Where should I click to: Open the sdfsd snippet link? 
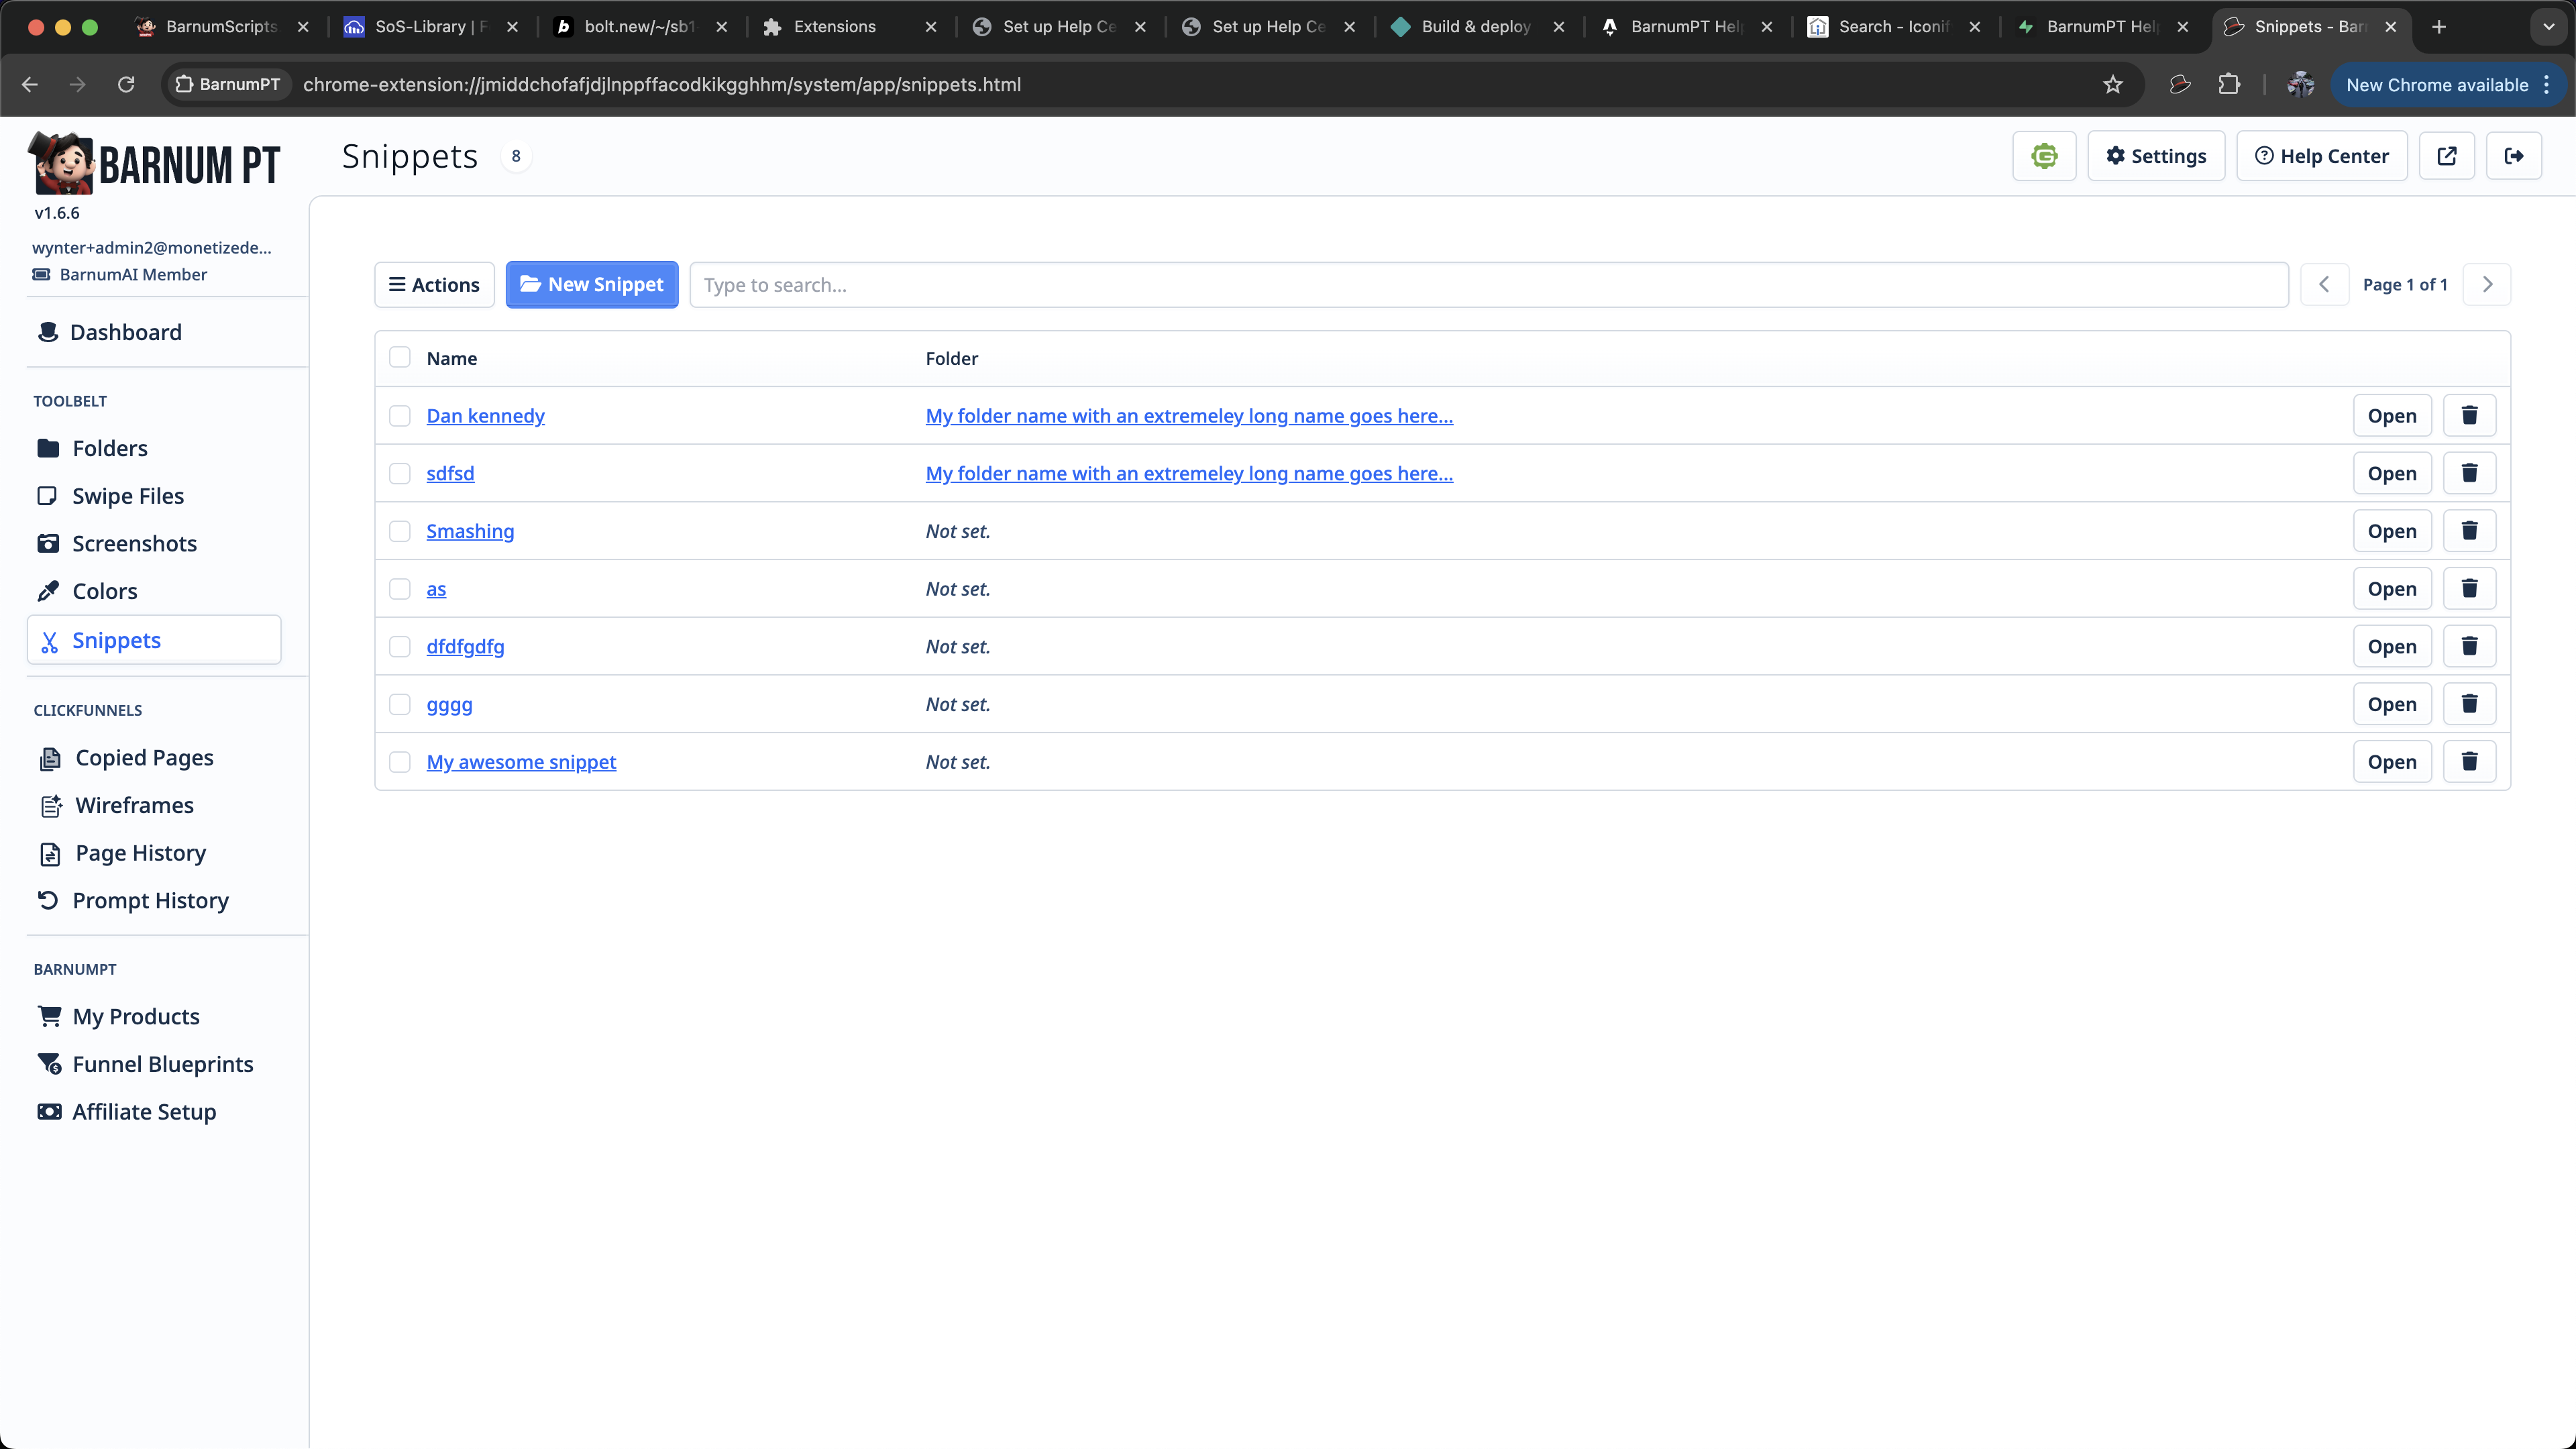click(x=450, y=473)
